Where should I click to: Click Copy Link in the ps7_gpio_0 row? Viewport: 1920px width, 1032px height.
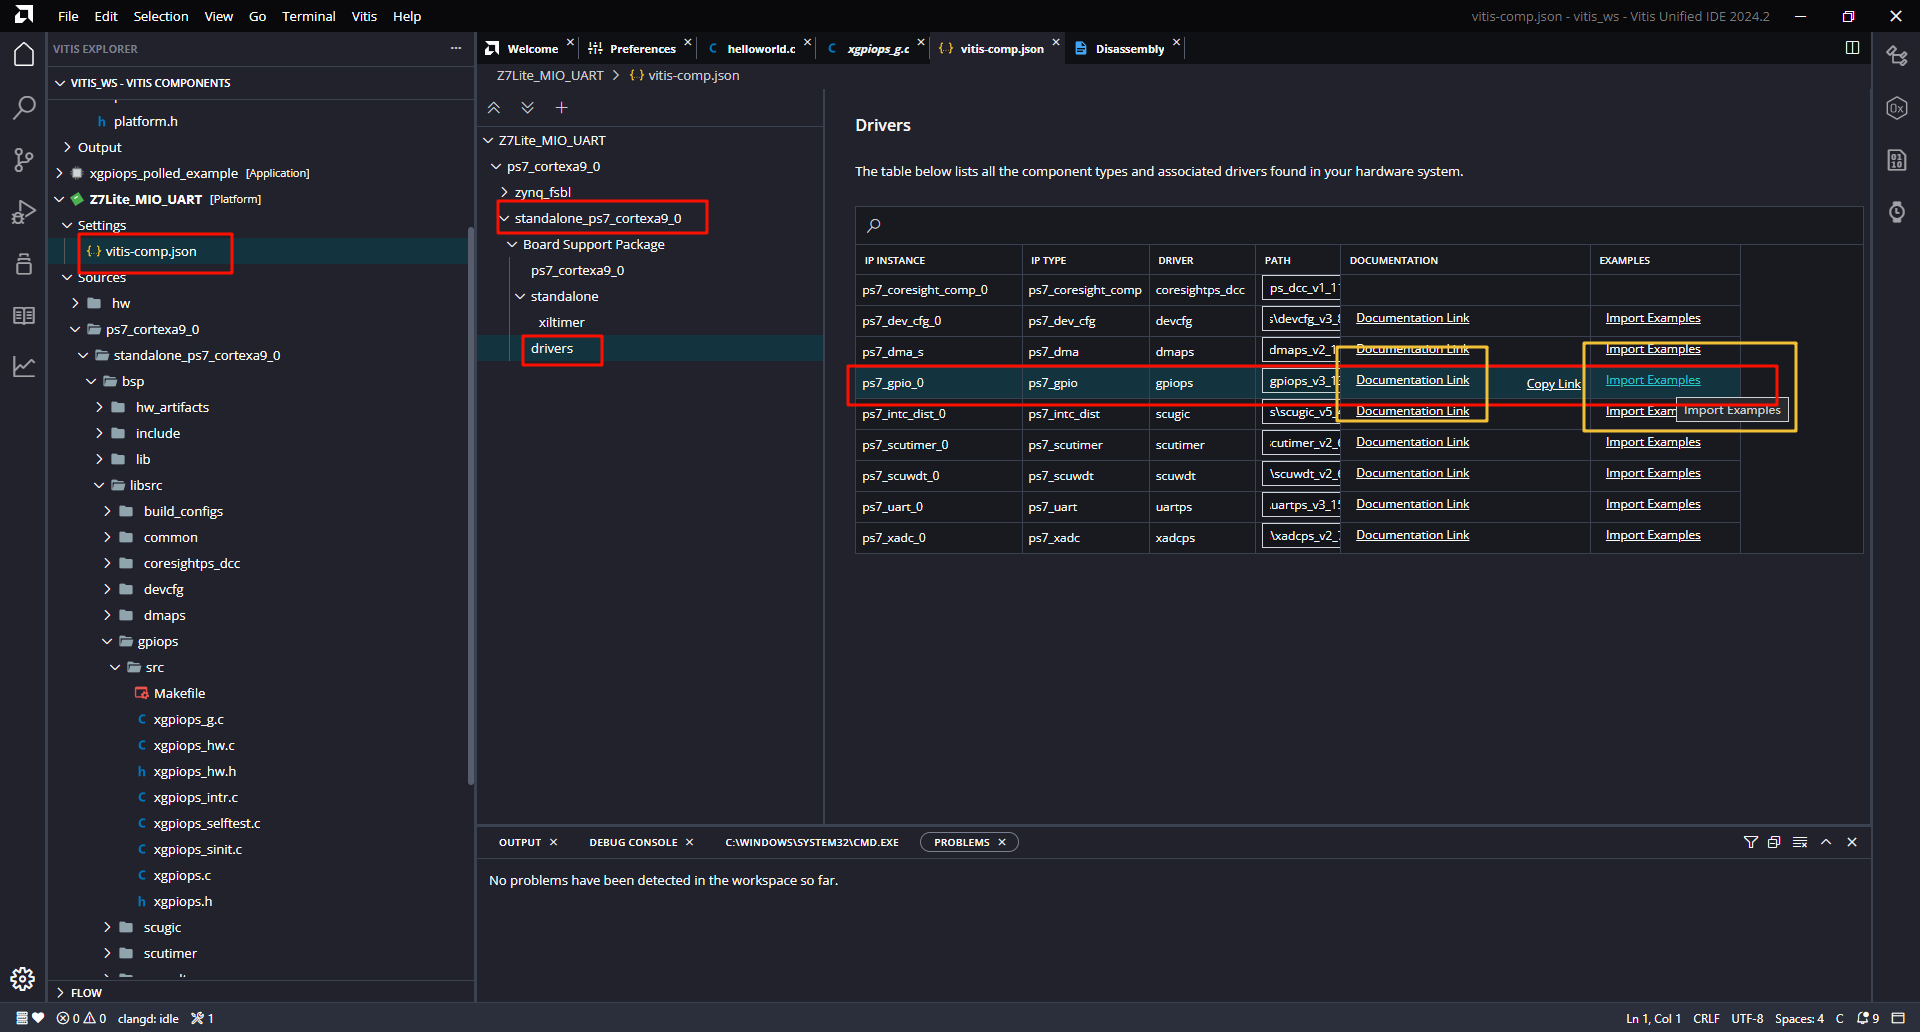1553,384
